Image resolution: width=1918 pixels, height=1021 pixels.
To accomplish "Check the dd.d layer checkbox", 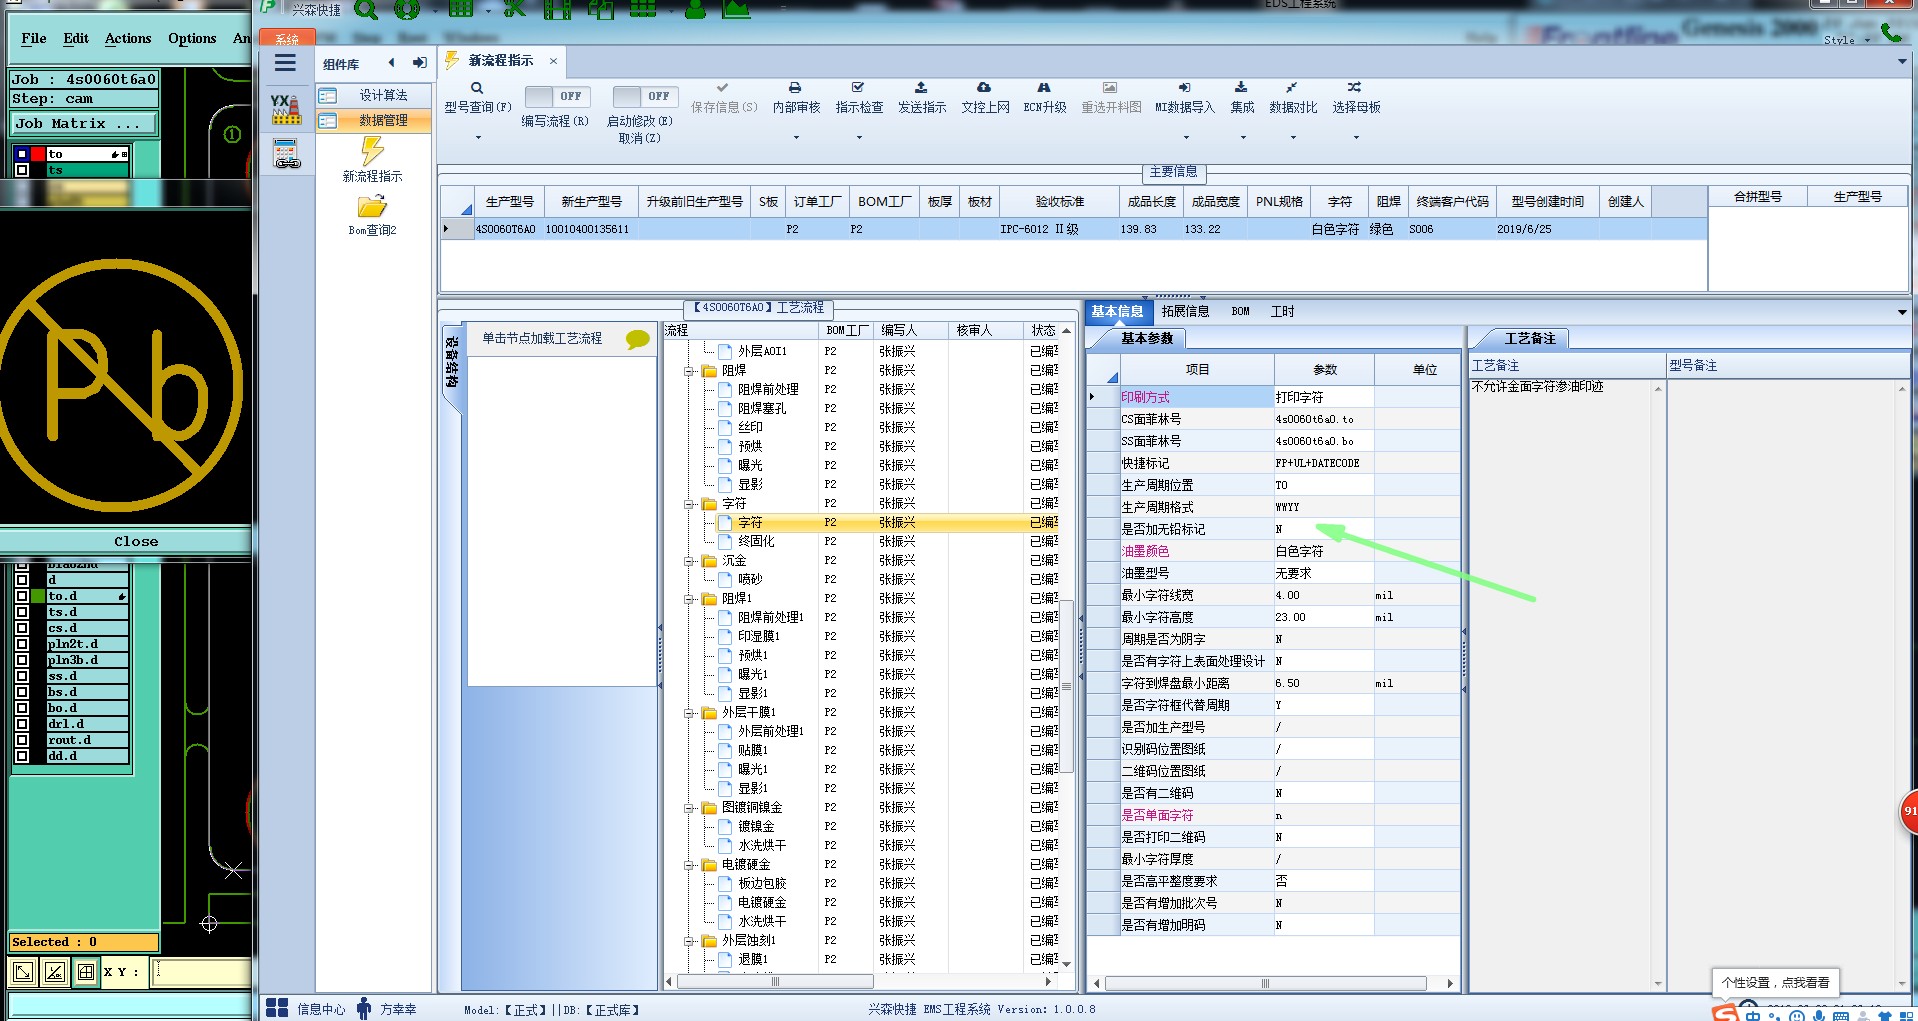I will pos(22,756).
